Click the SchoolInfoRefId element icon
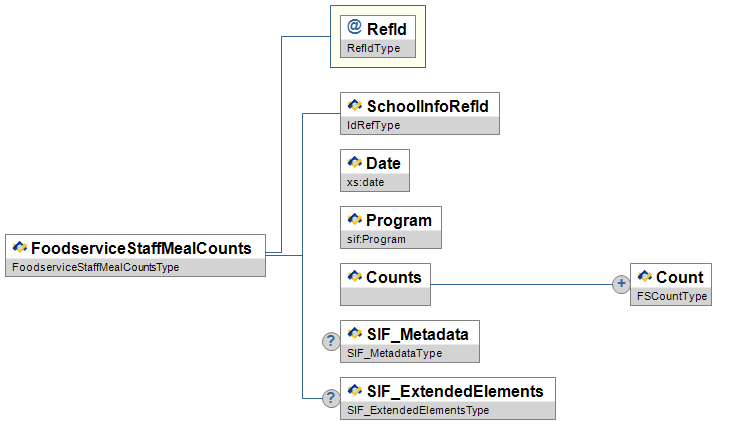This screenshot has width=734, height=424. (354, 106)
